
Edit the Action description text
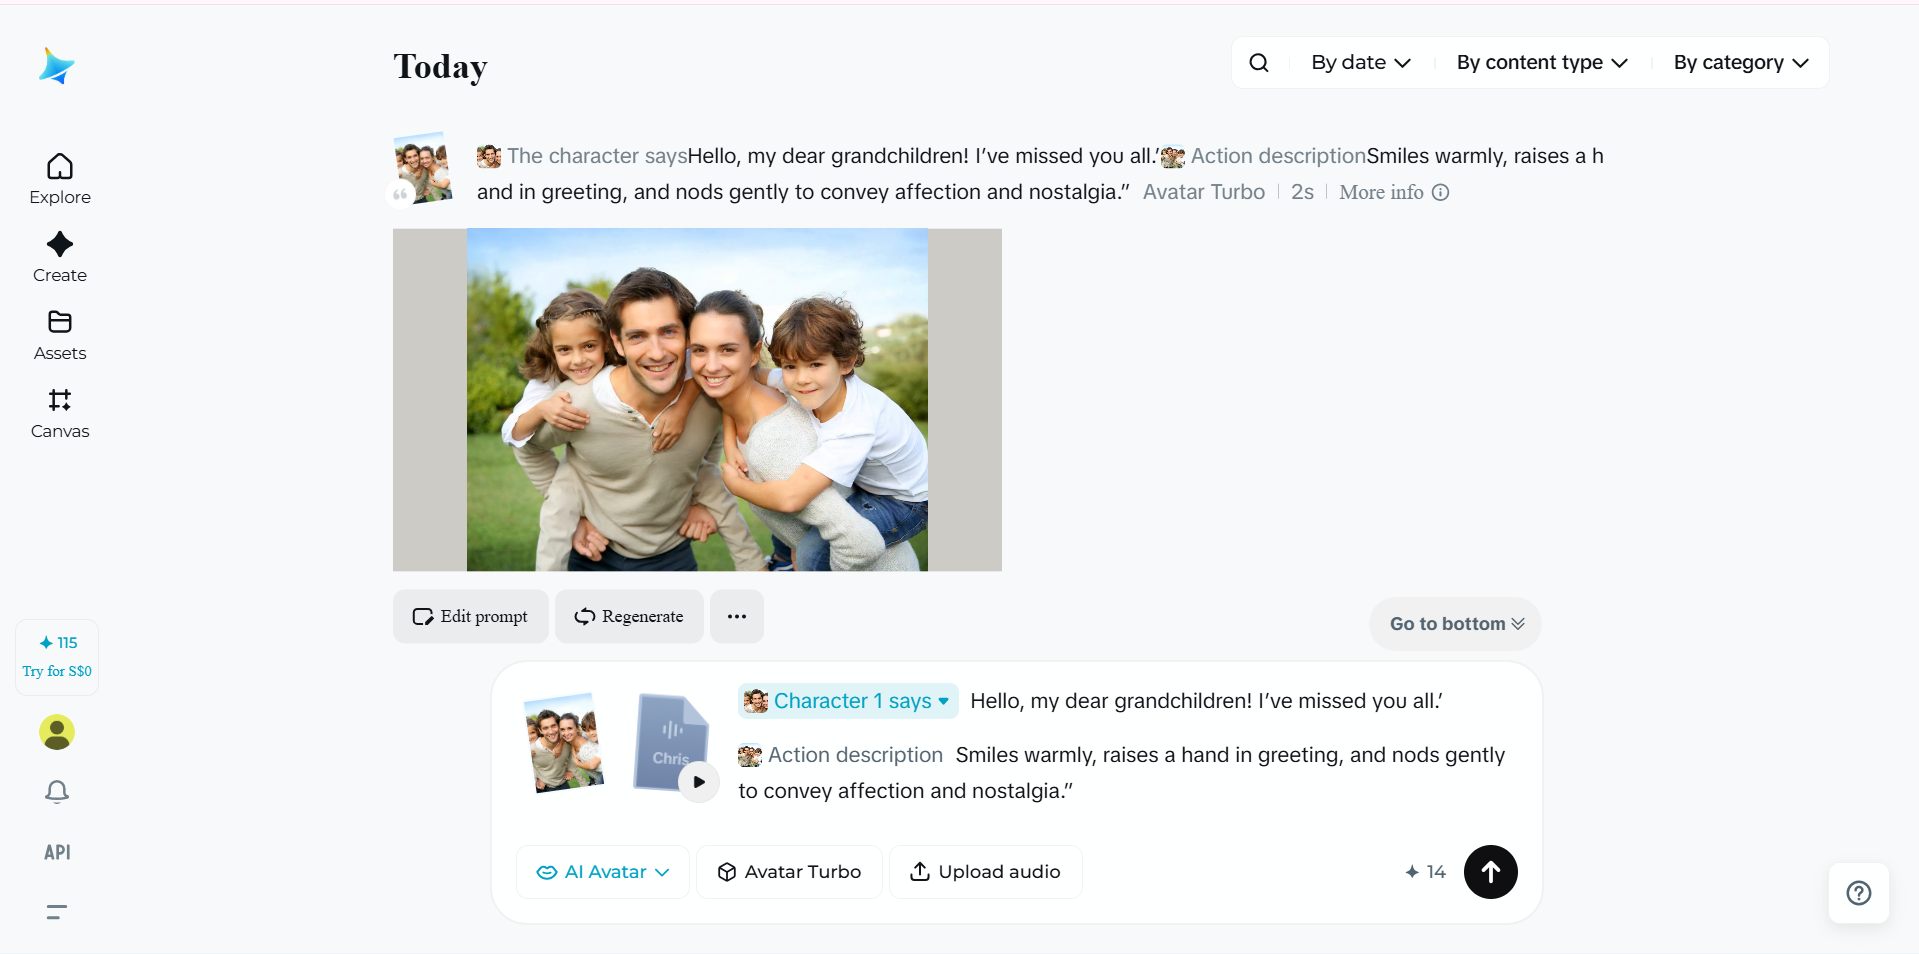click(1121, 773)
